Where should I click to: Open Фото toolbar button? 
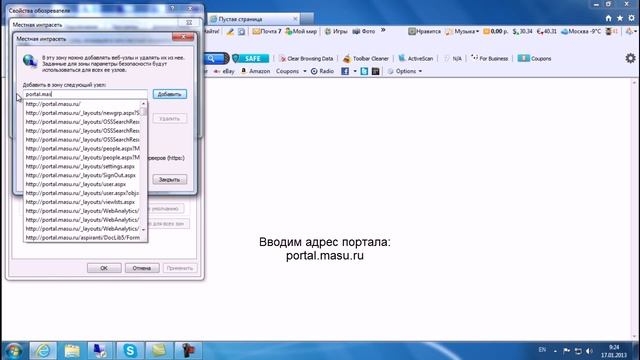click(x=364, y=31)
